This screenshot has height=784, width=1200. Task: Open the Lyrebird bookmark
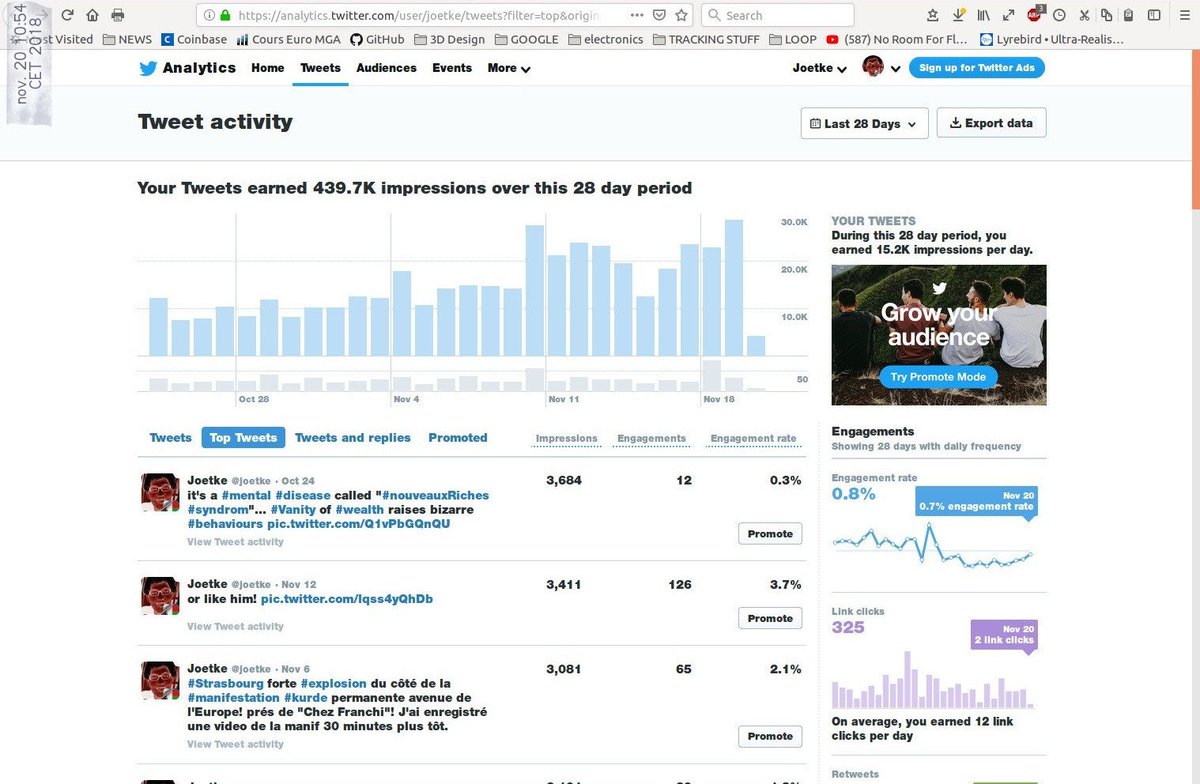coord(1053,39)
